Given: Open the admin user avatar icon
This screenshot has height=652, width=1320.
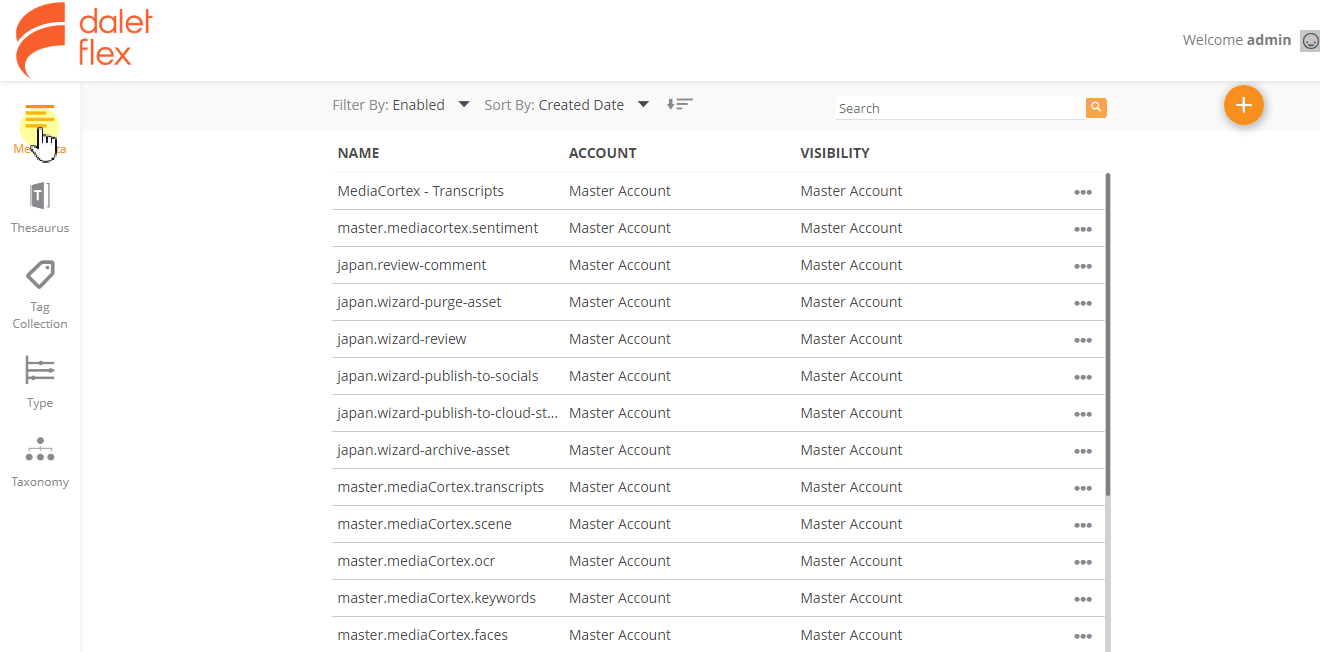Looking at the screenshot, I should [x=1310, y=40].
